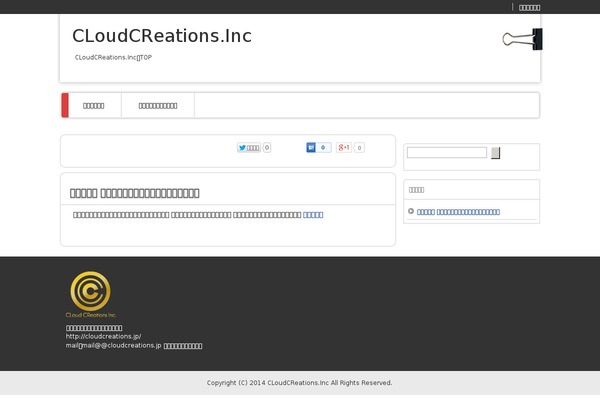600x400 pixels.
Task: Click the Twitter tweet button
Action: coord(249,147)
